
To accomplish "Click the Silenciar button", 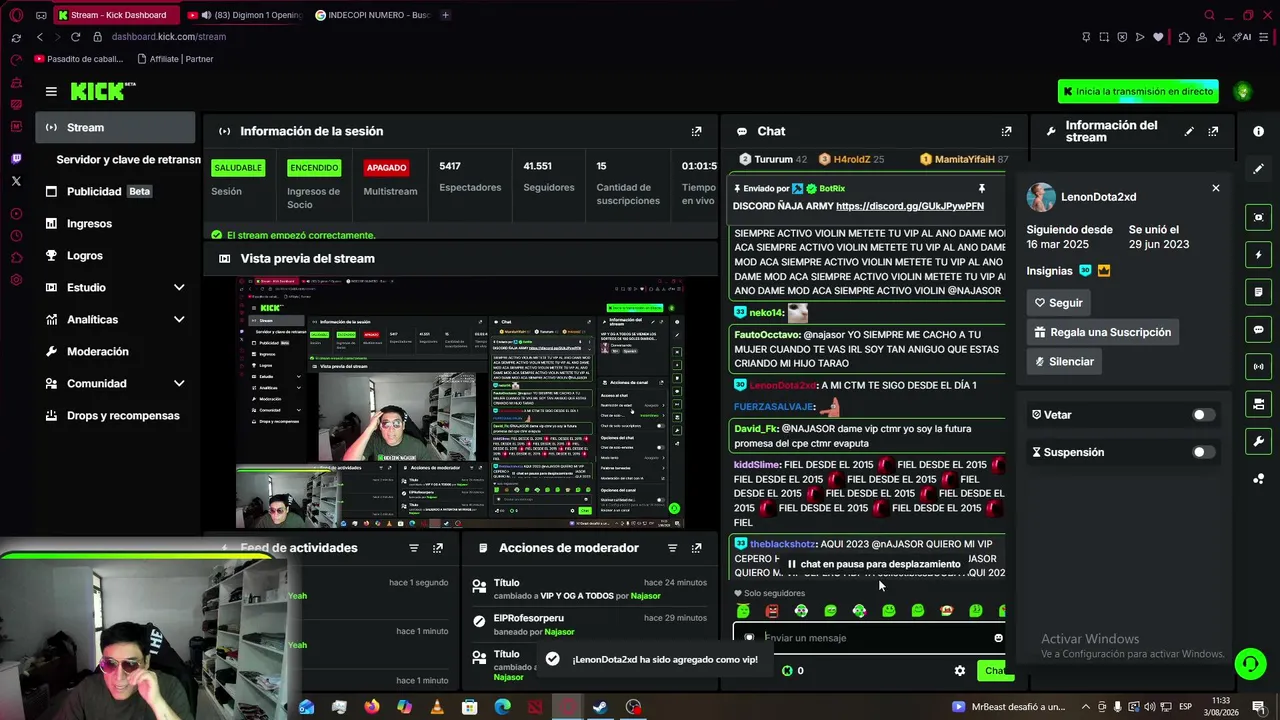I will (x=1064, y=361).
